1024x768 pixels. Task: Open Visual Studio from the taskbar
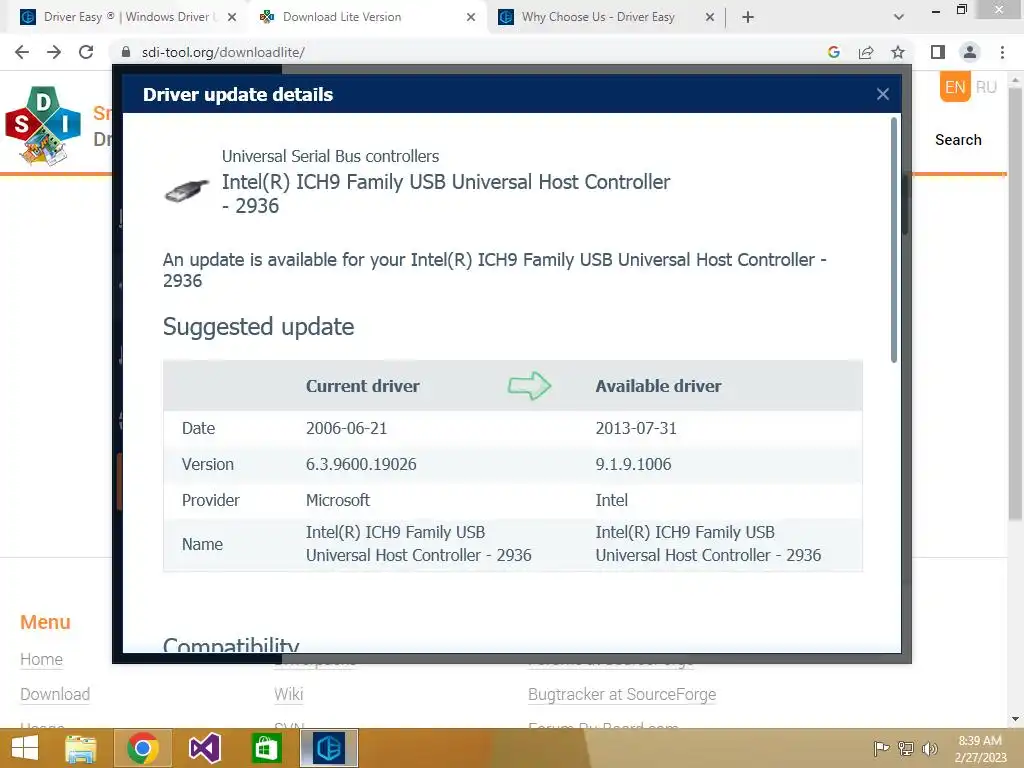(x=204, y=748)
